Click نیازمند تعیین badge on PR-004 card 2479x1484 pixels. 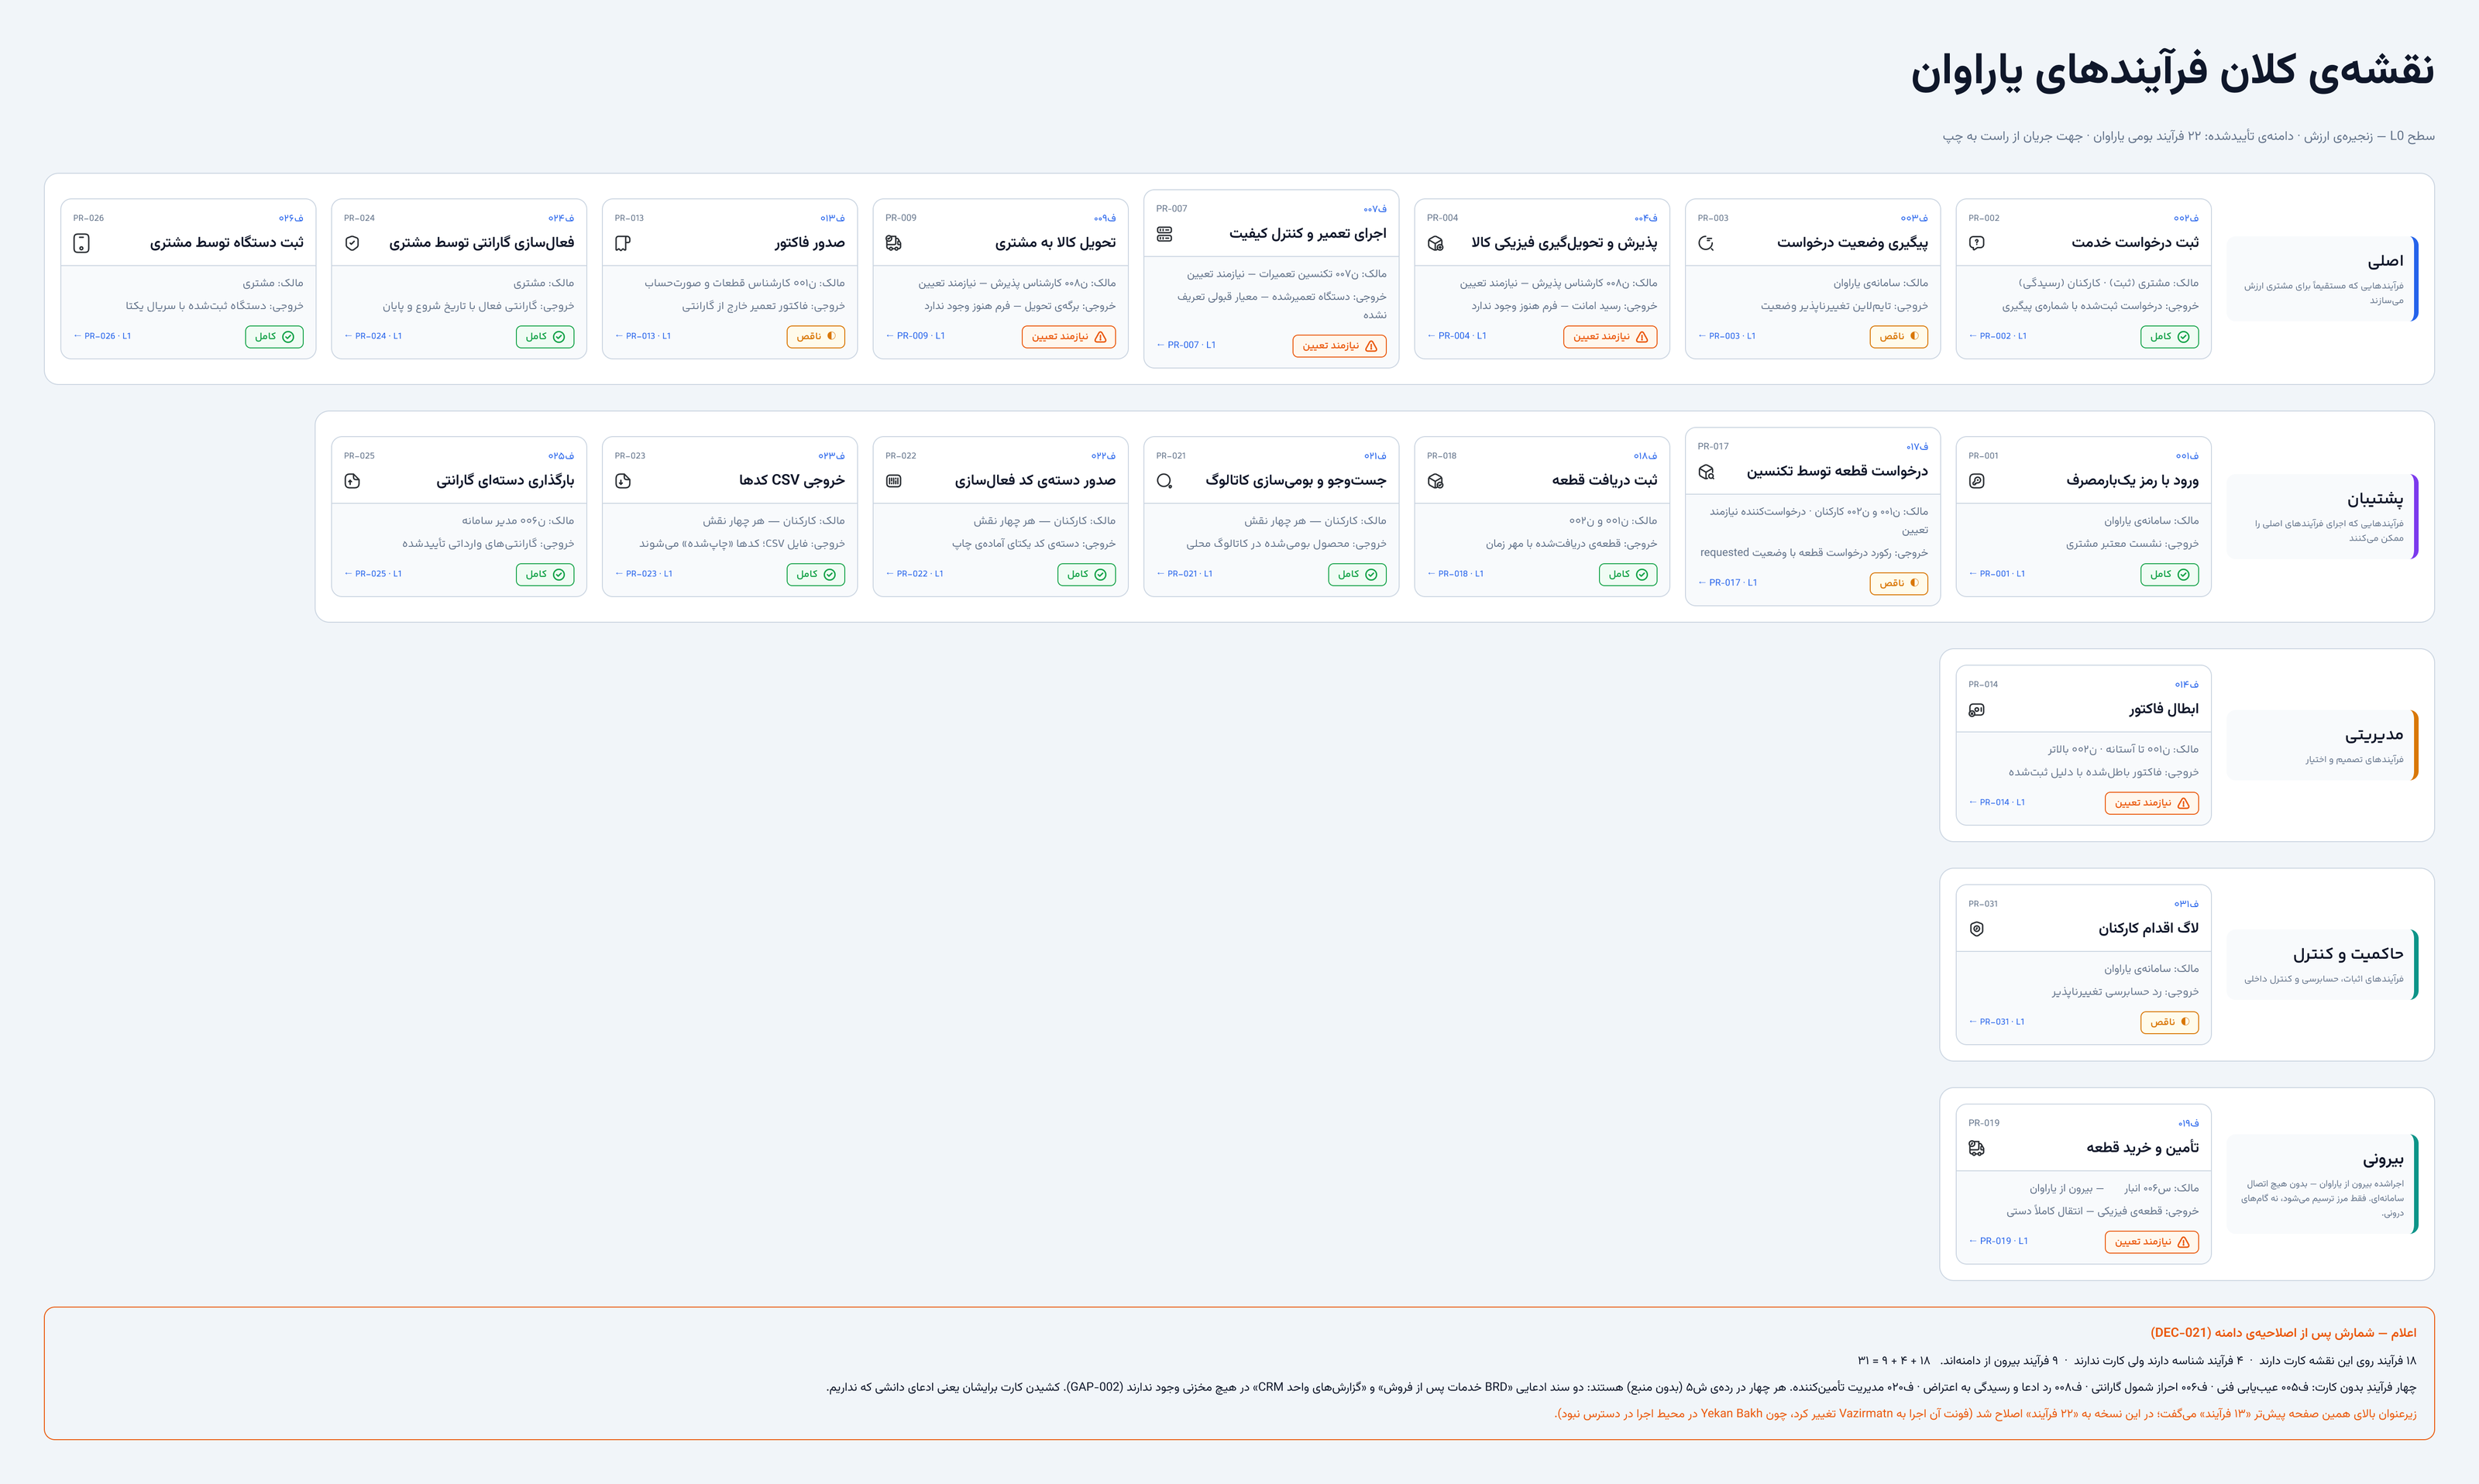1610,337
